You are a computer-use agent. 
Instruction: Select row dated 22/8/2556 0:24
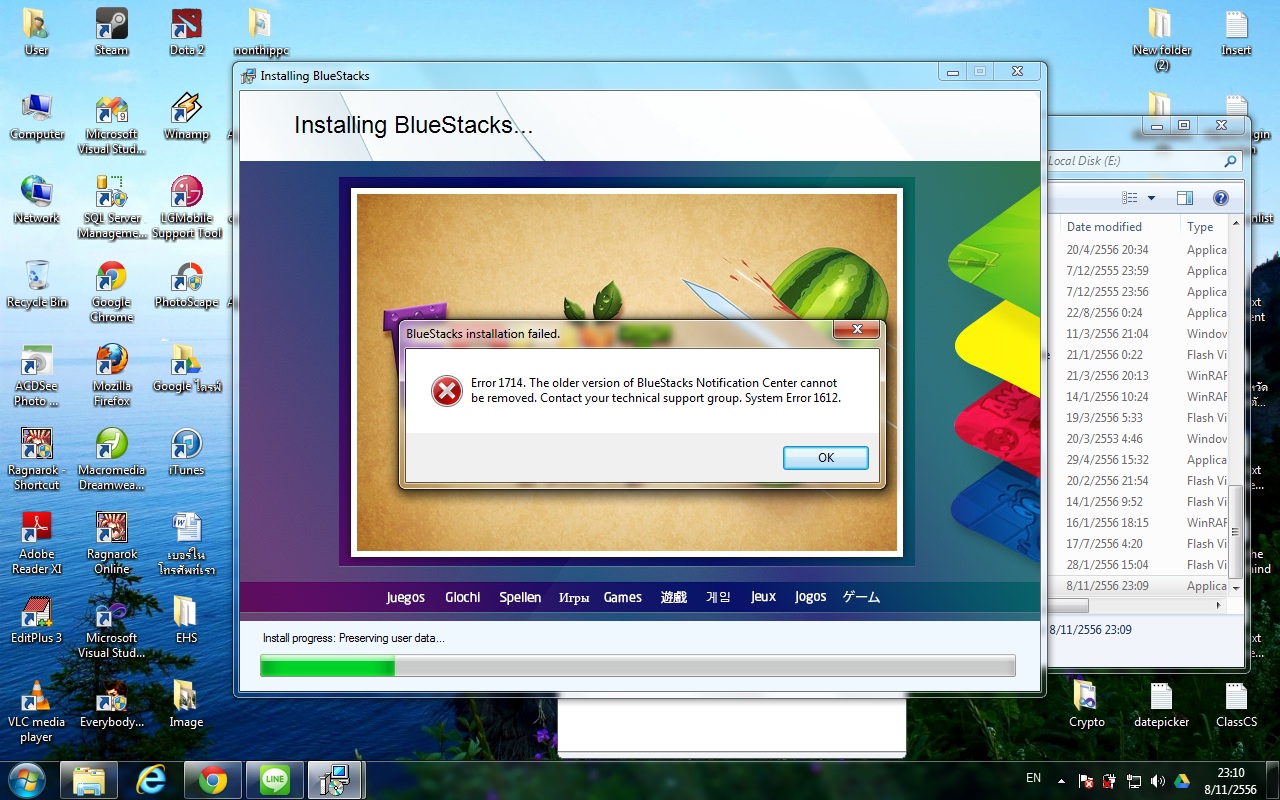1140,313
